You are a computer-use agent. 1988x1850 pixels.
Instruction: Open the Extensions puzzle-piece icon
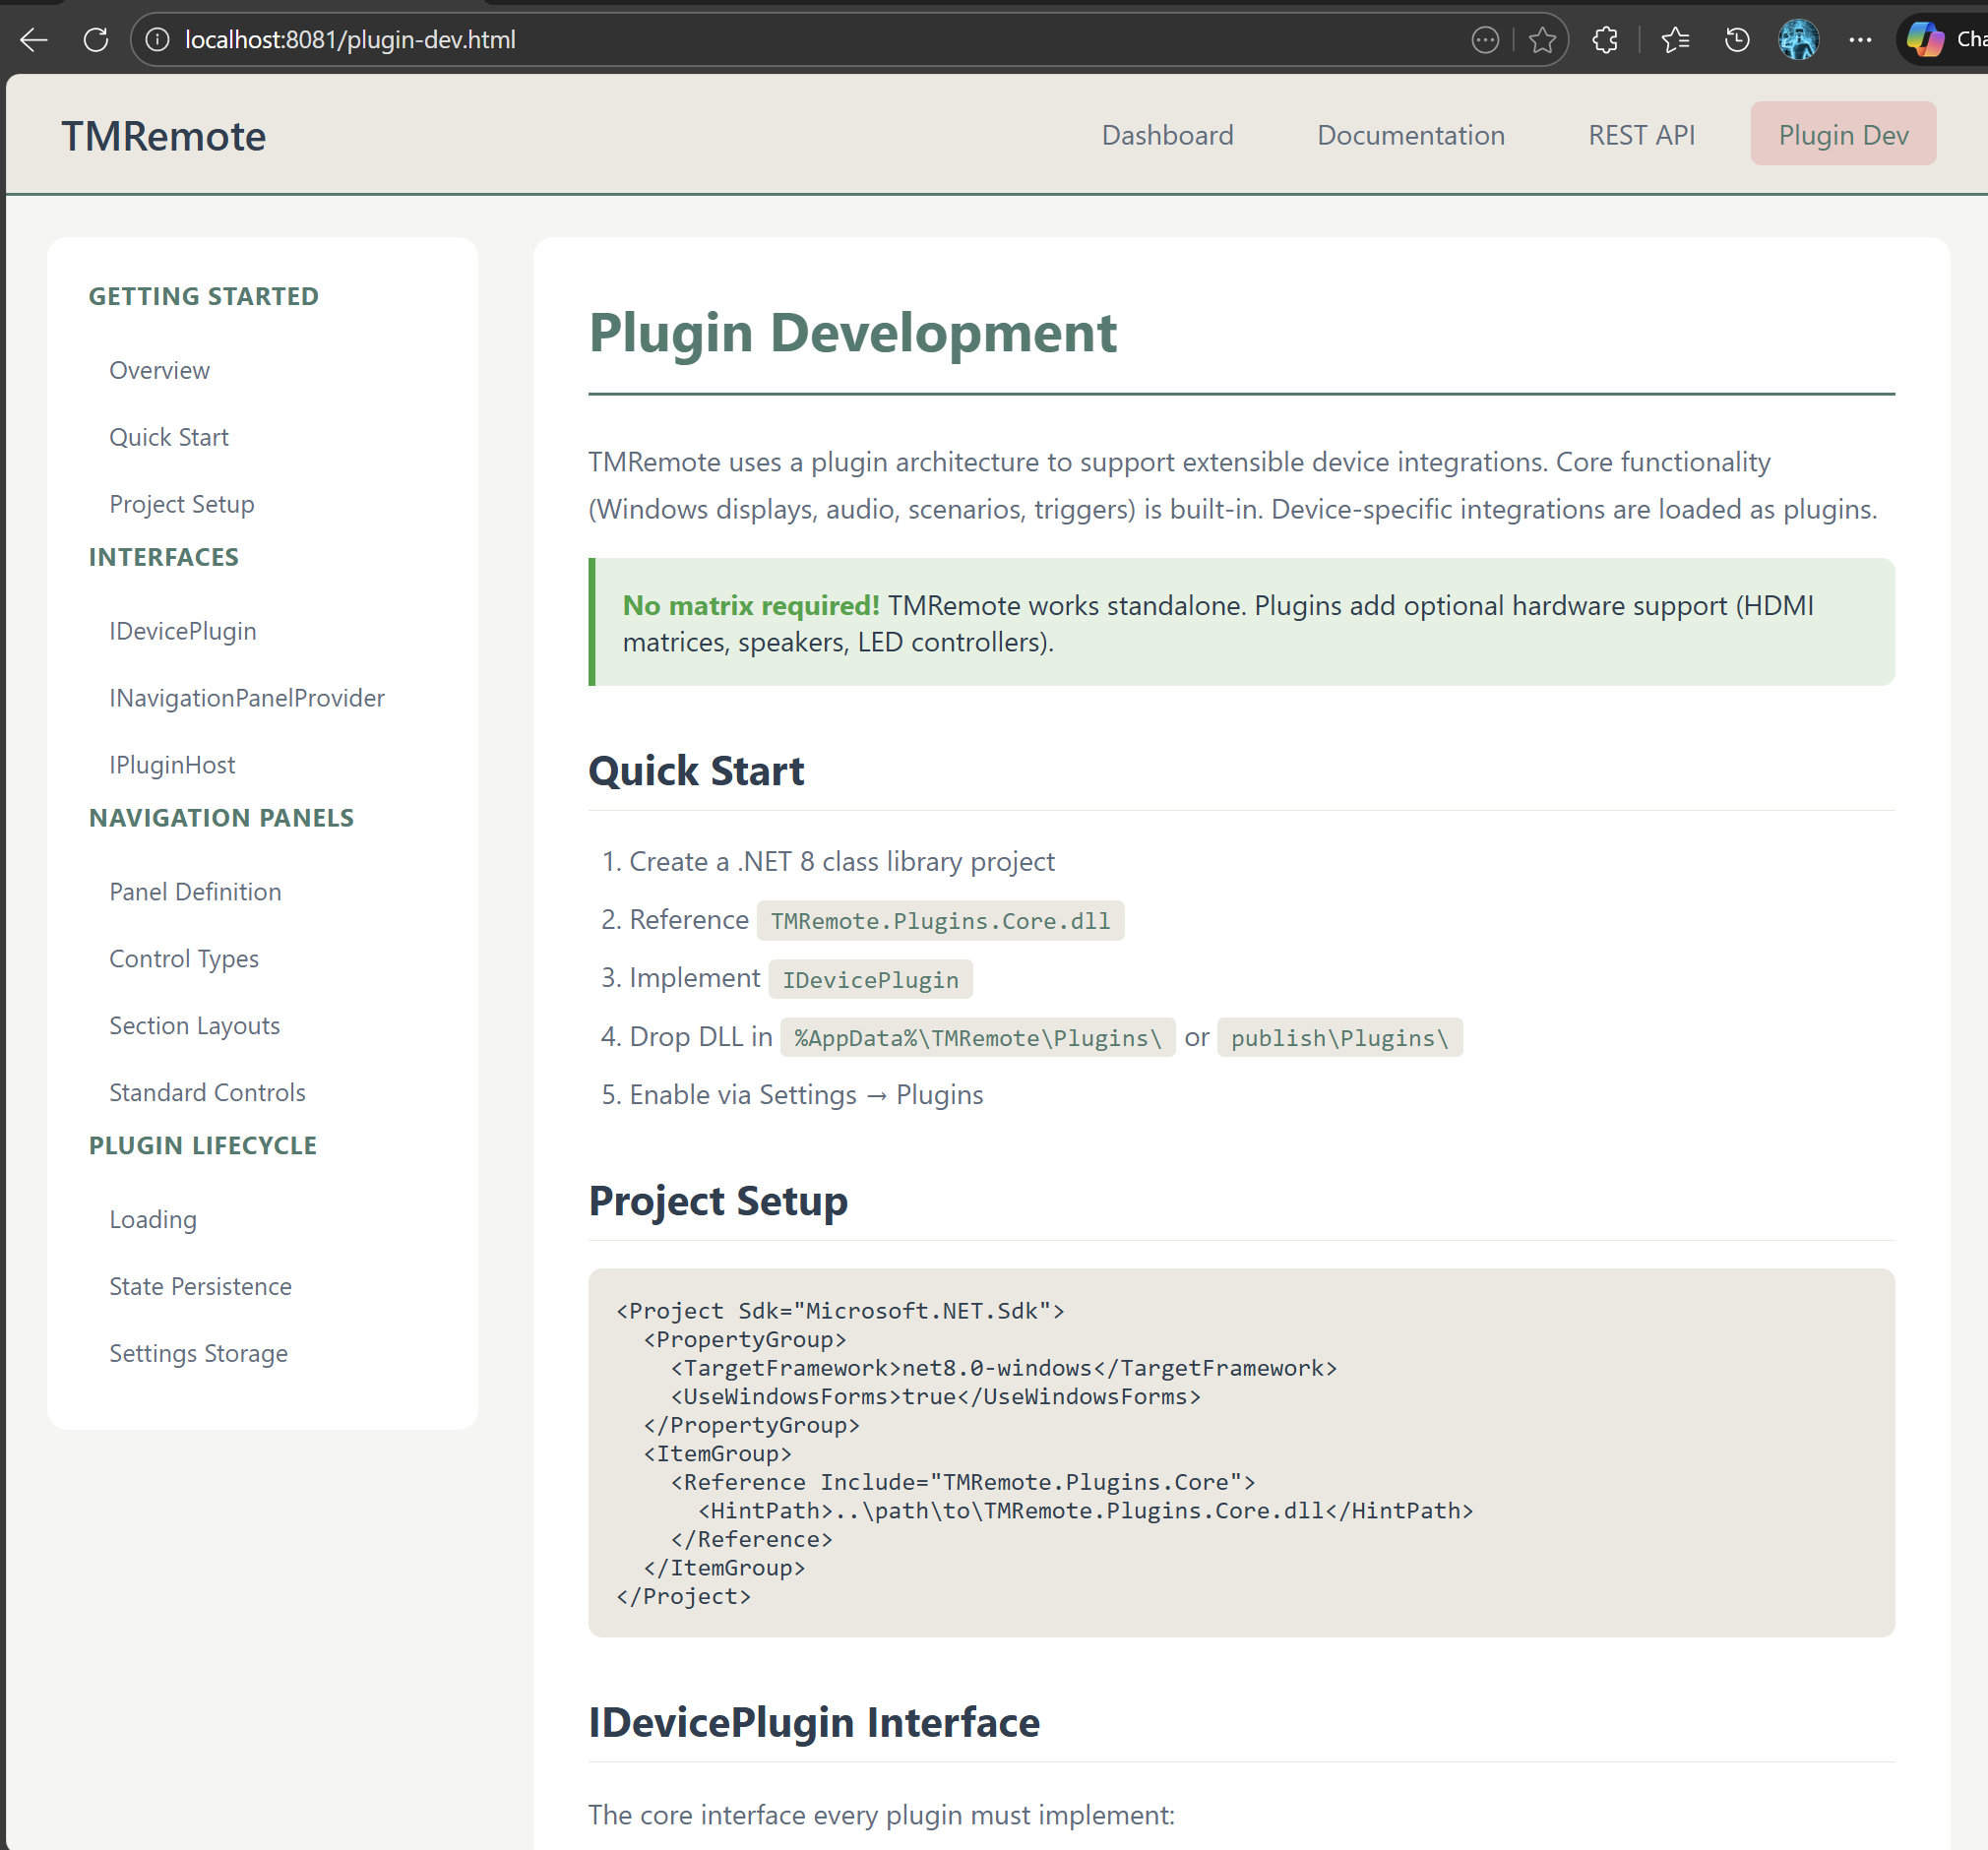pyautogui.click(x=1605, y=40)
